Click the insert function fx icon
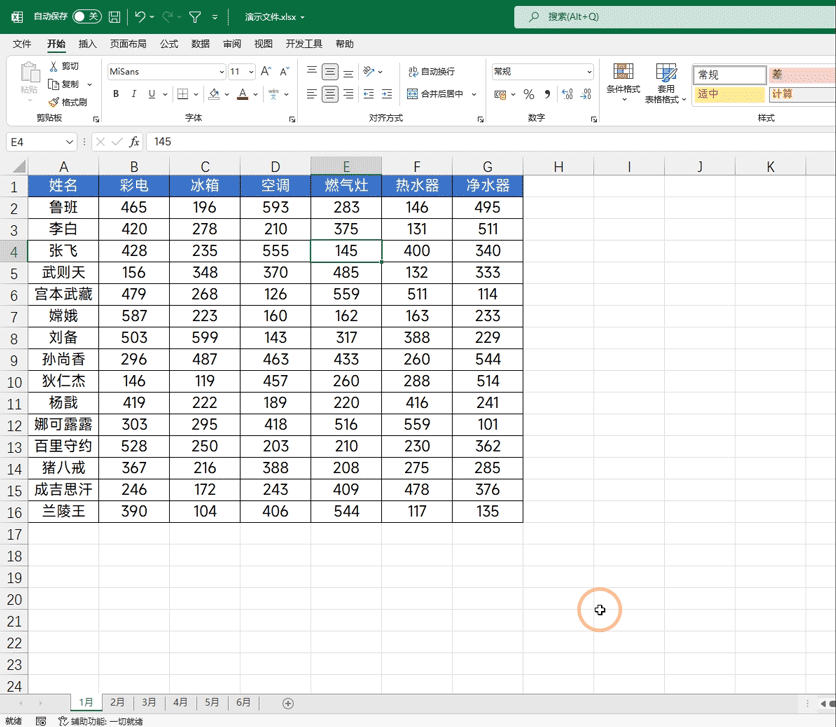The width and height of the screenshot is (836, 727). coord(134,142)
